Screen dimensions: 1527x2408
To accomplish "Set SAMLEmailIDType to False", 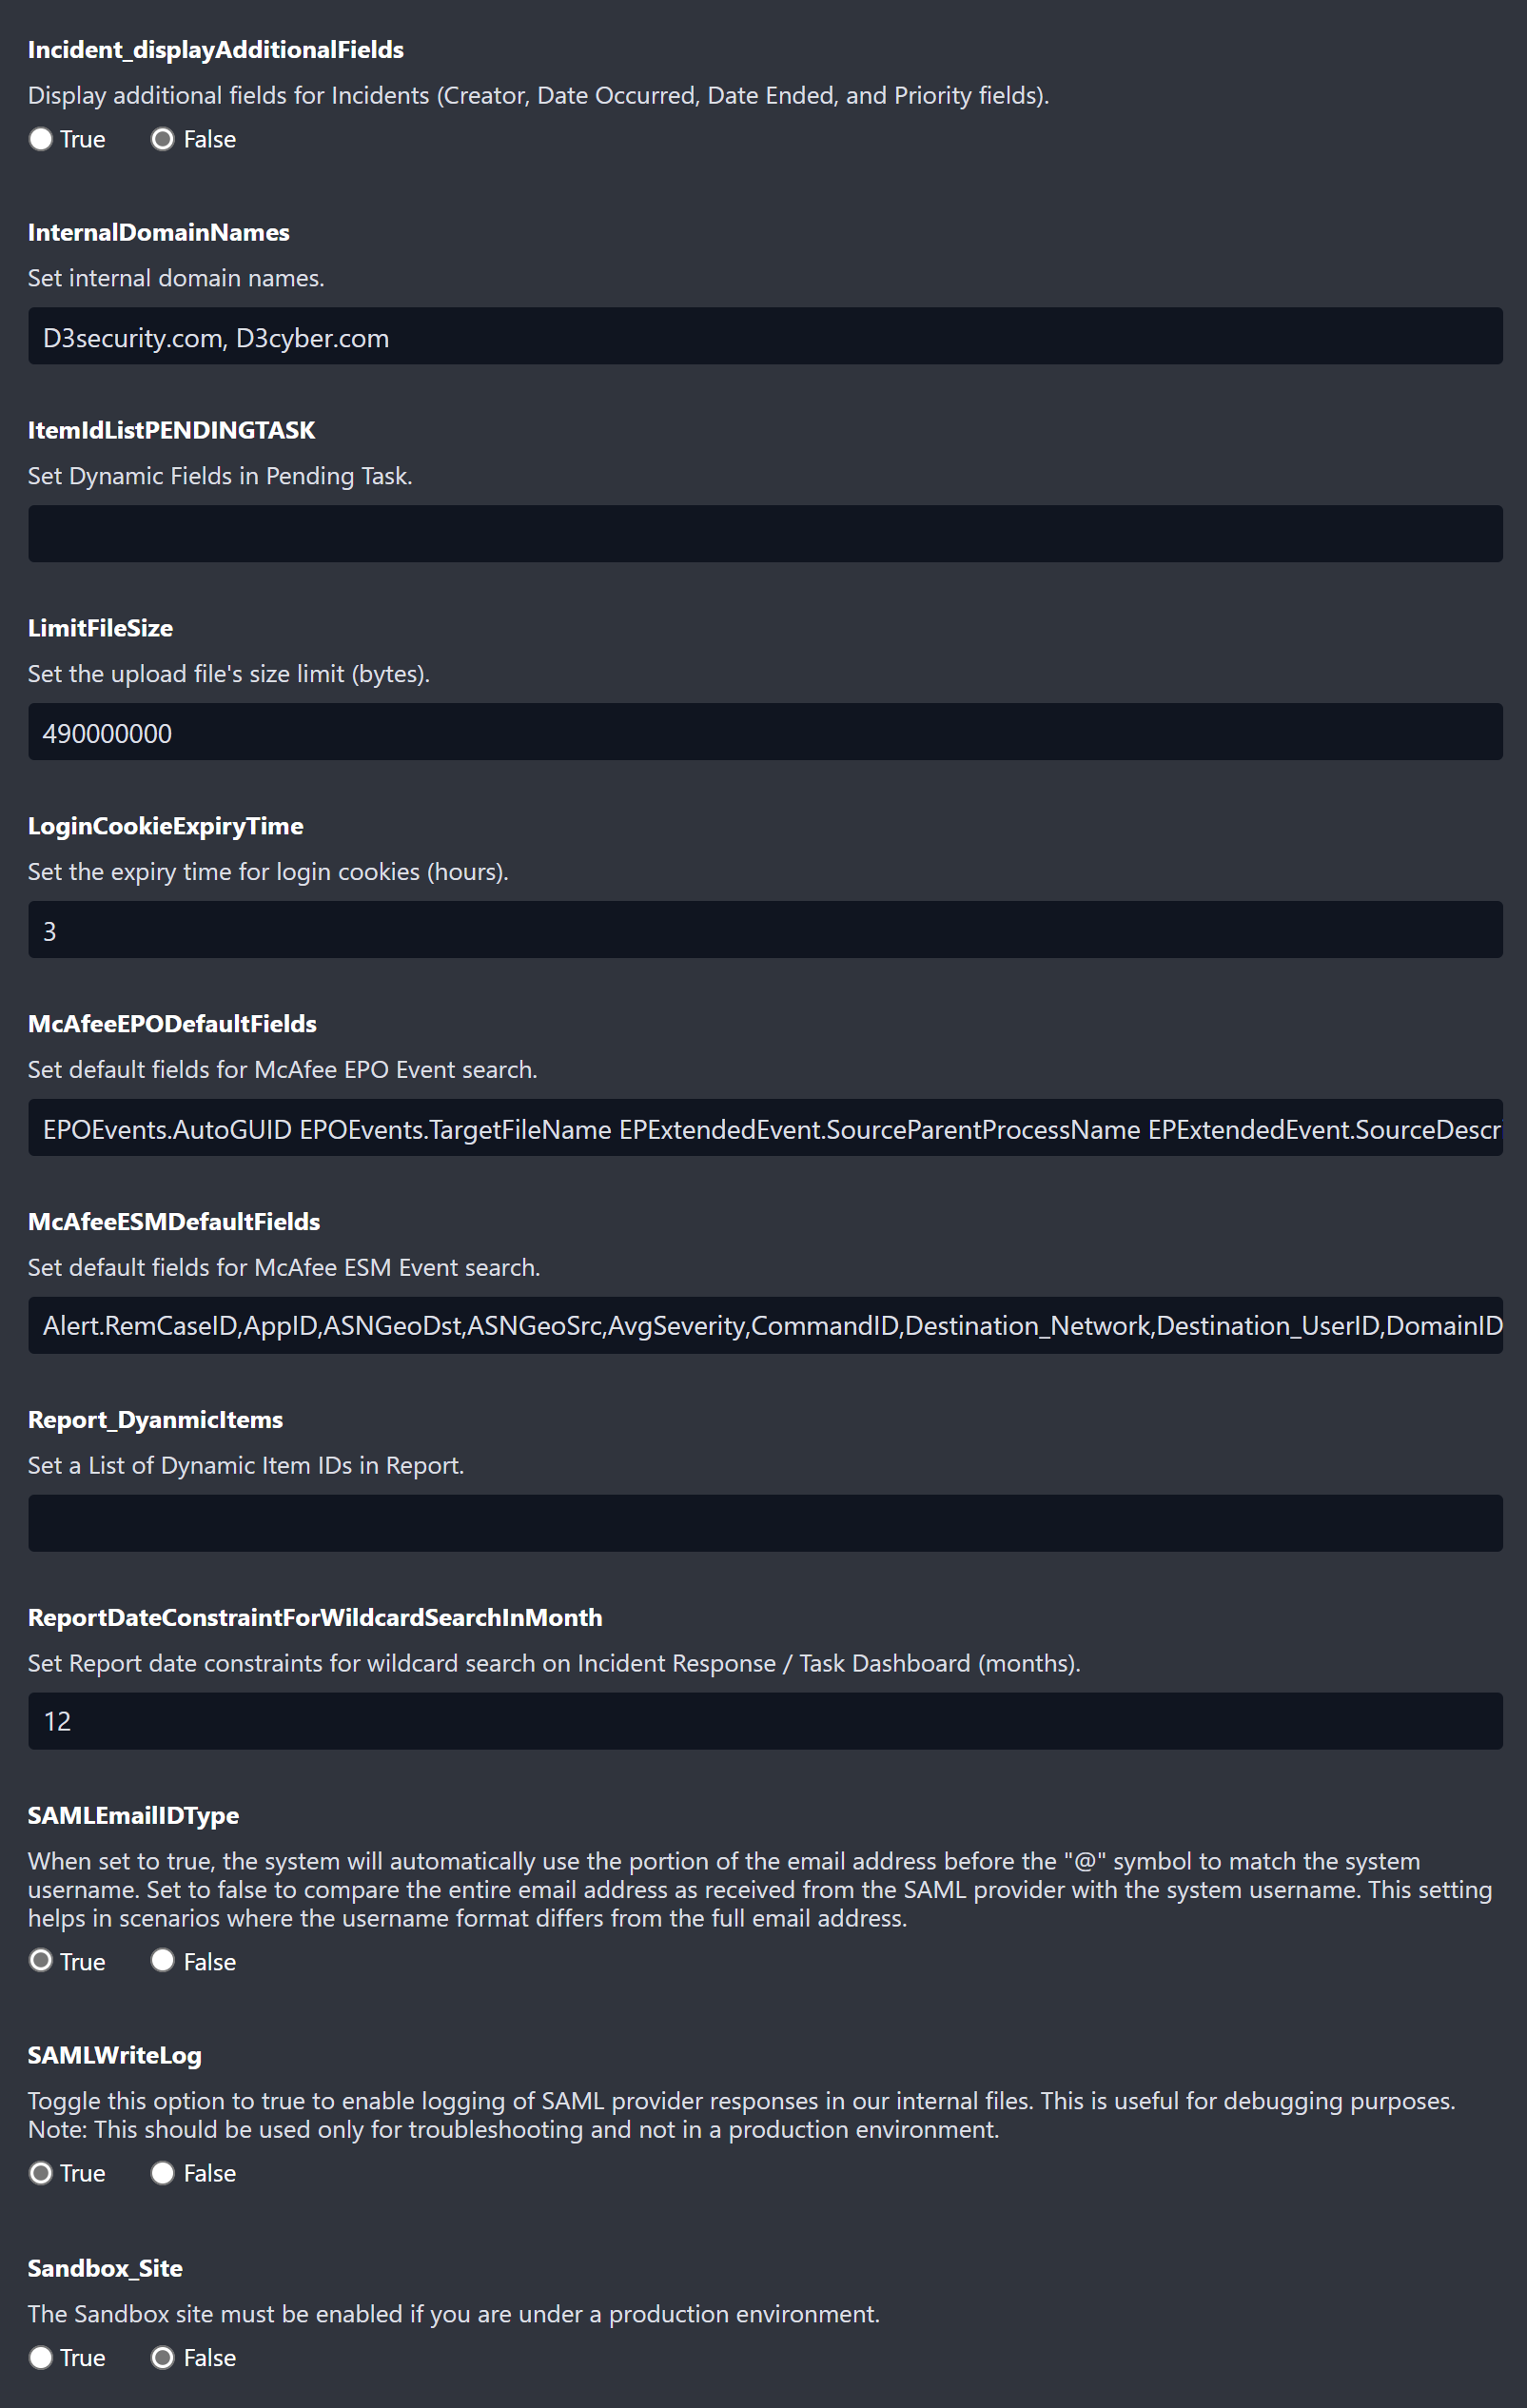I will 162,1960.
